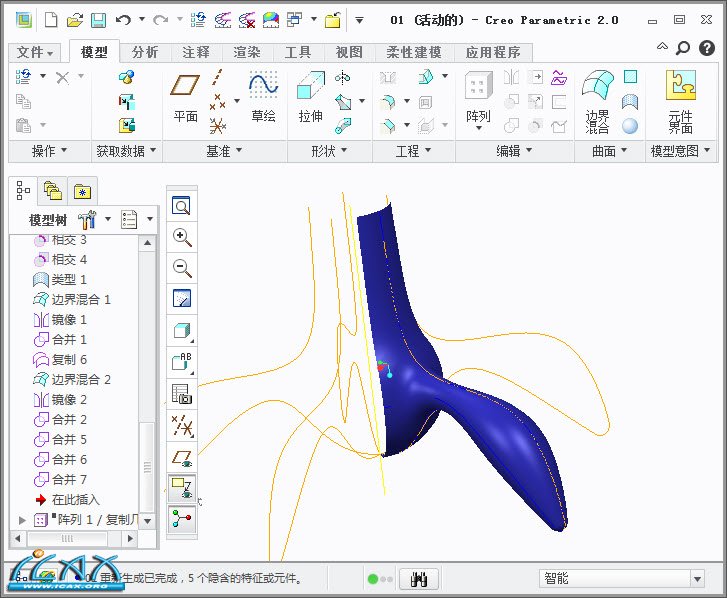Viewport: 727px width, 598px height.
Task: Click the Zoom In magnifier icon
Action: click(182, 237)
